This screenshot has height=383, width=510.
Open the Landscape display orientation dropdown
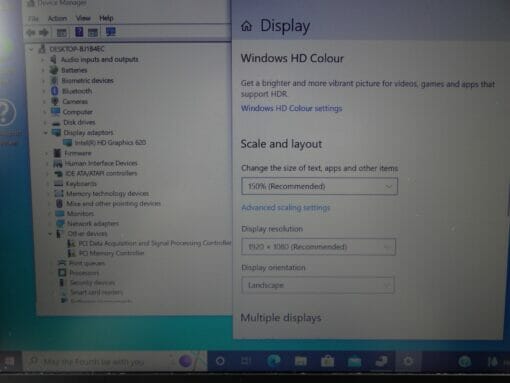[318, 285]
